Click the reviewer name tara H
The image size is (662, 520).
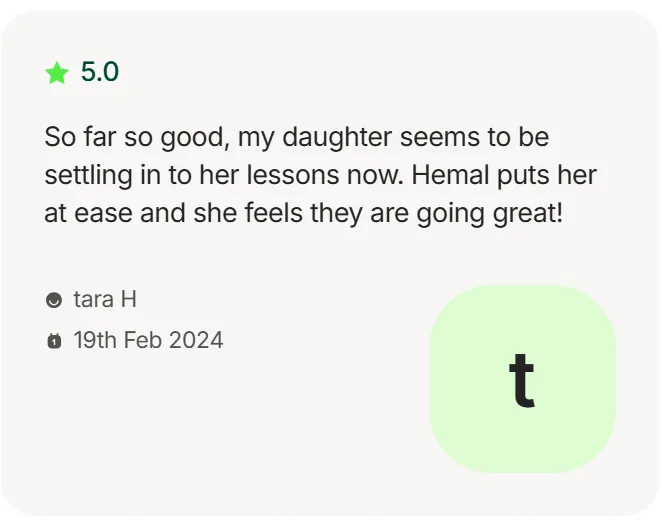click(105, 299)
